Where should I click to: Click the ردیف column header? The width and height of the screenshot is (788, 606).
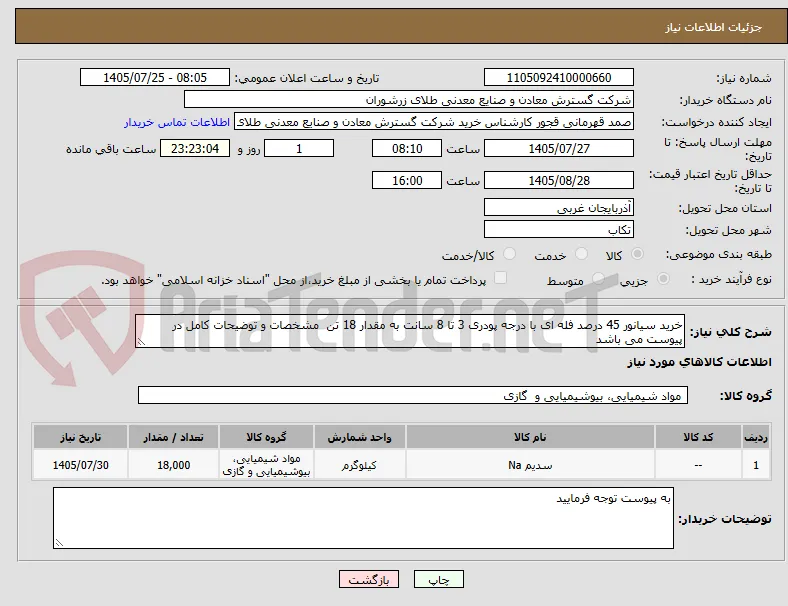756,437
